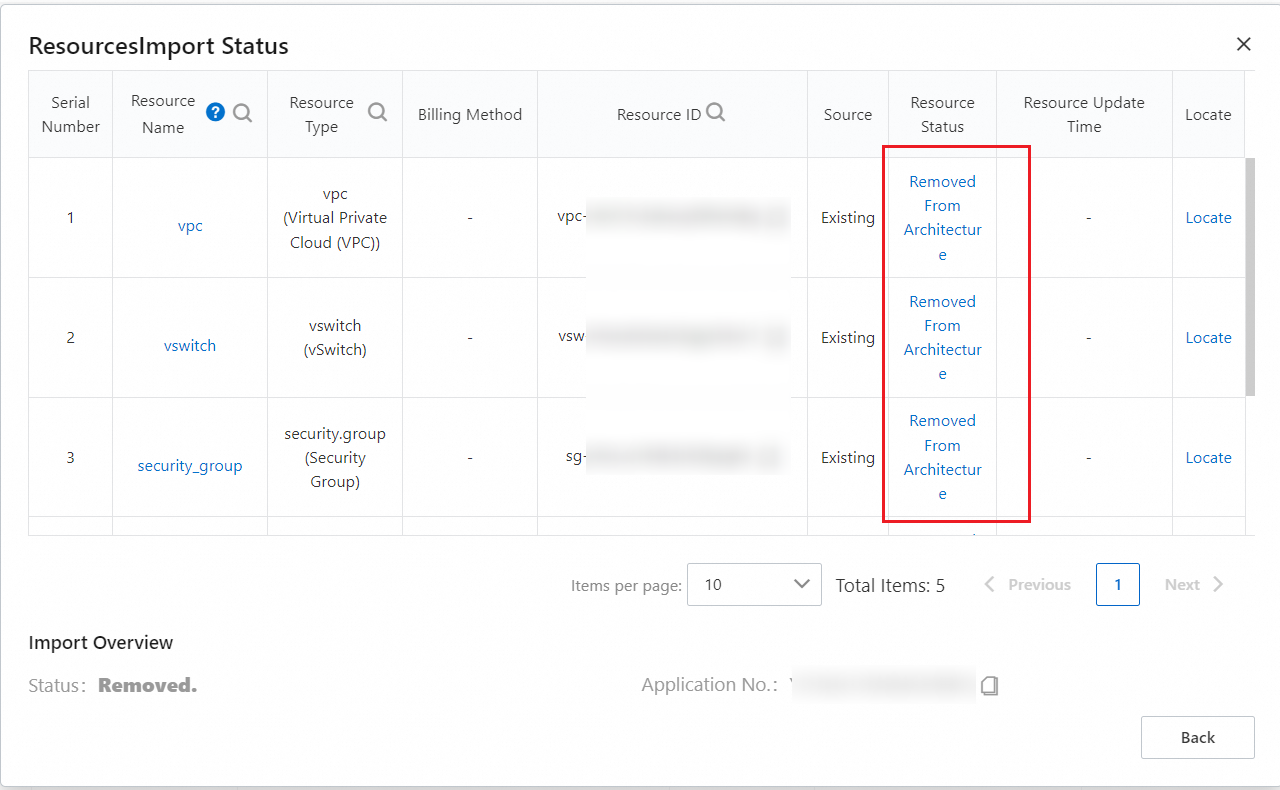Click the Resource Type search icon
Image resolution: width=1280 pixels, height=790 pixels.
[x=377, y=112]
